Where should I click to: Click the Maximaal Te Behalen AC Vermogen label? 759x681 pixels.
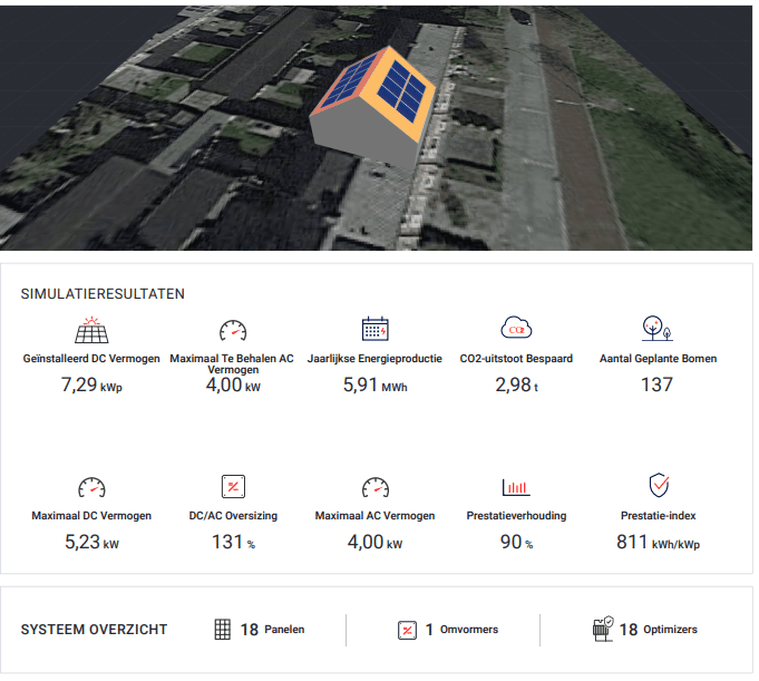[x=232, y=363]
